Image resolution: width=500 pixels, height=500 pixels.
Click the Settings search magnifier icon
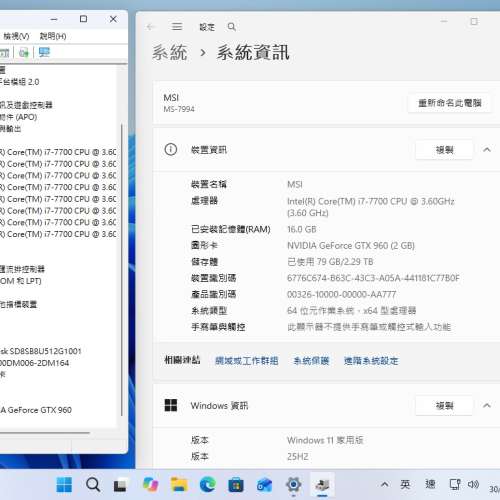point(232,27)
